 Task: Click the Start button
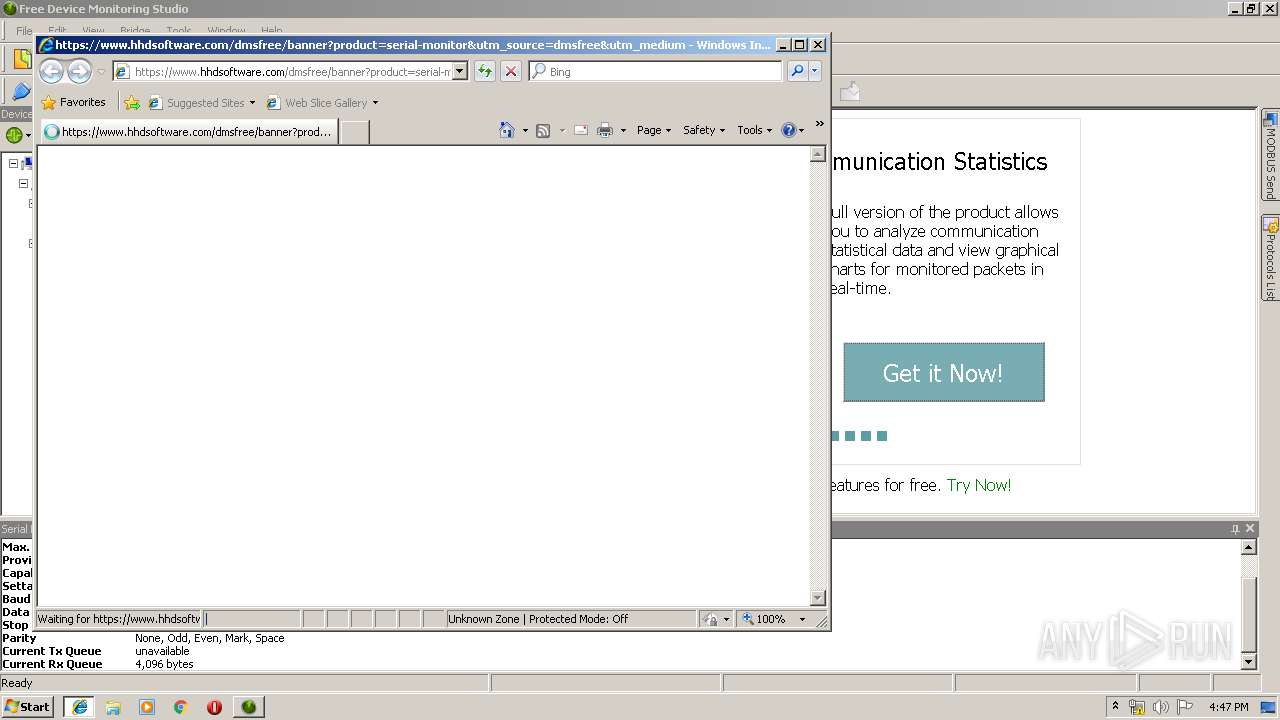click(x=28, y=706)
